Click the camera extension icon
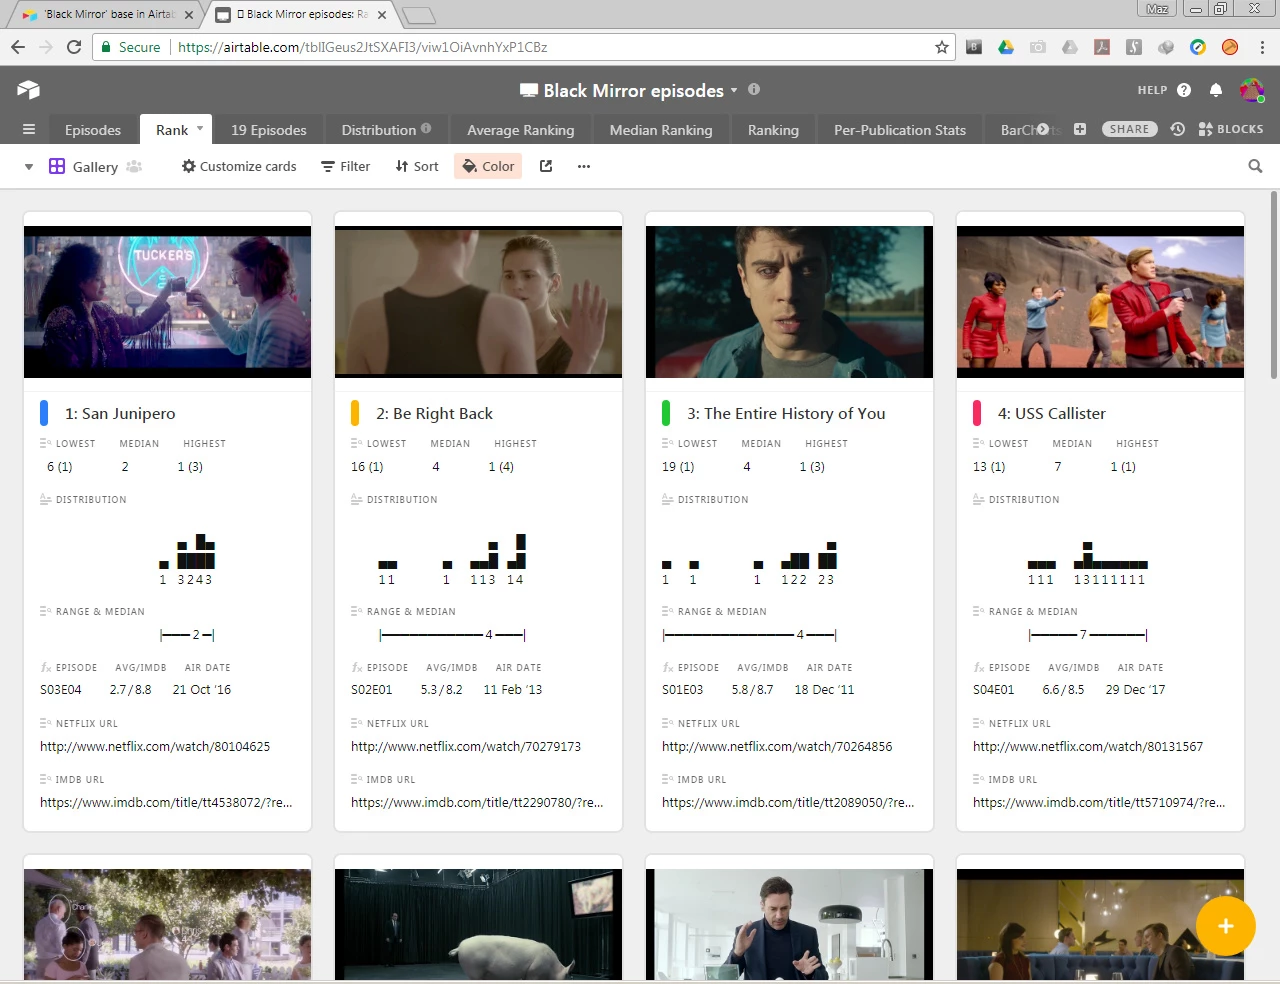The height and width of the screenshot is (984, 1280). point(1038,47)
